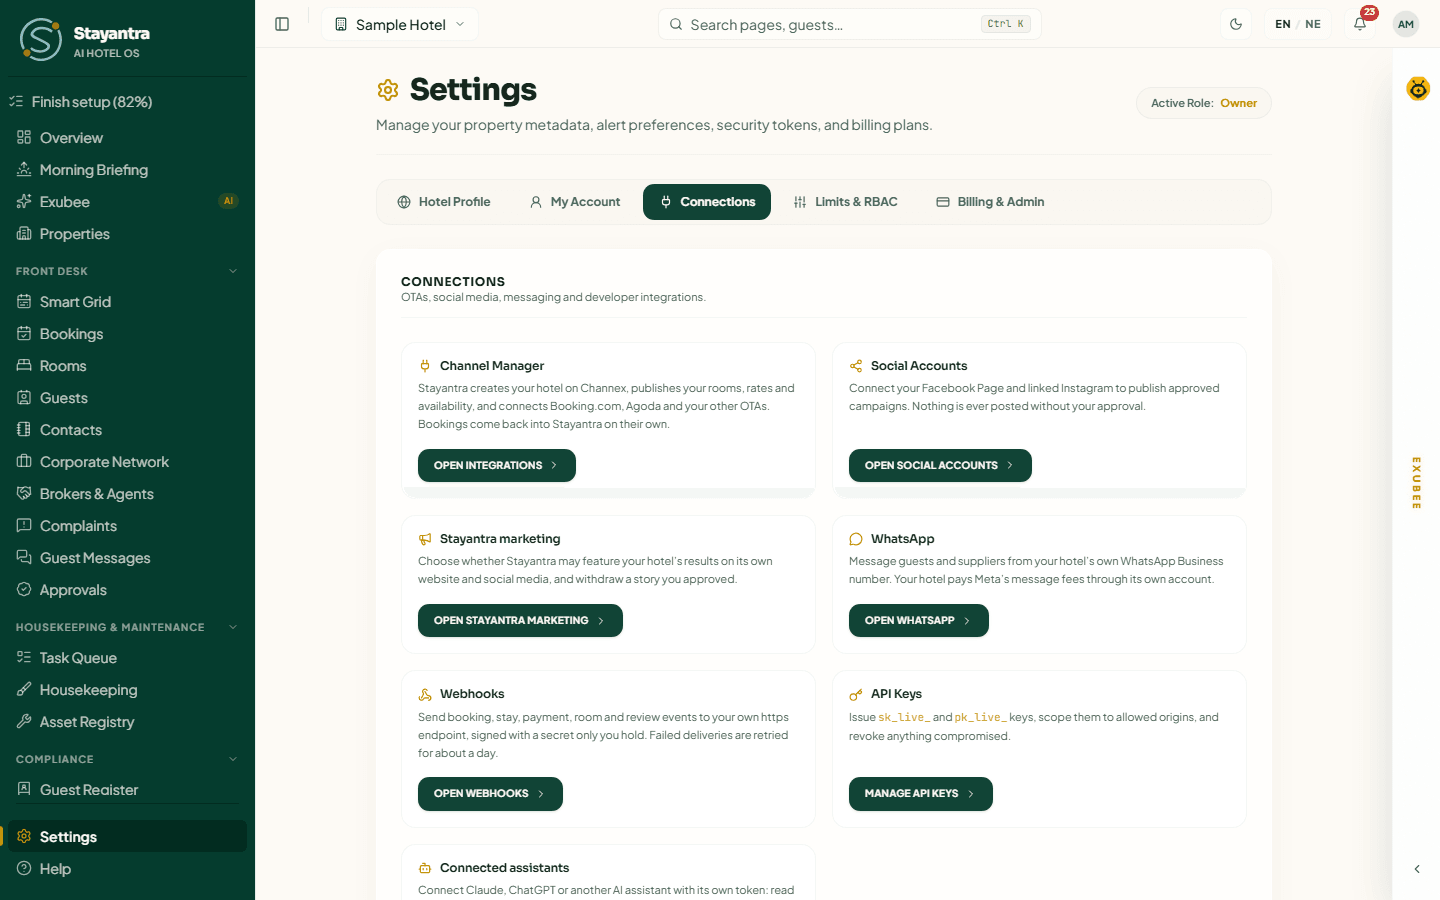1440x900 pixels.
Task: Open the Smart Grid
Action: pyautogui.click(x=127, y=302)
